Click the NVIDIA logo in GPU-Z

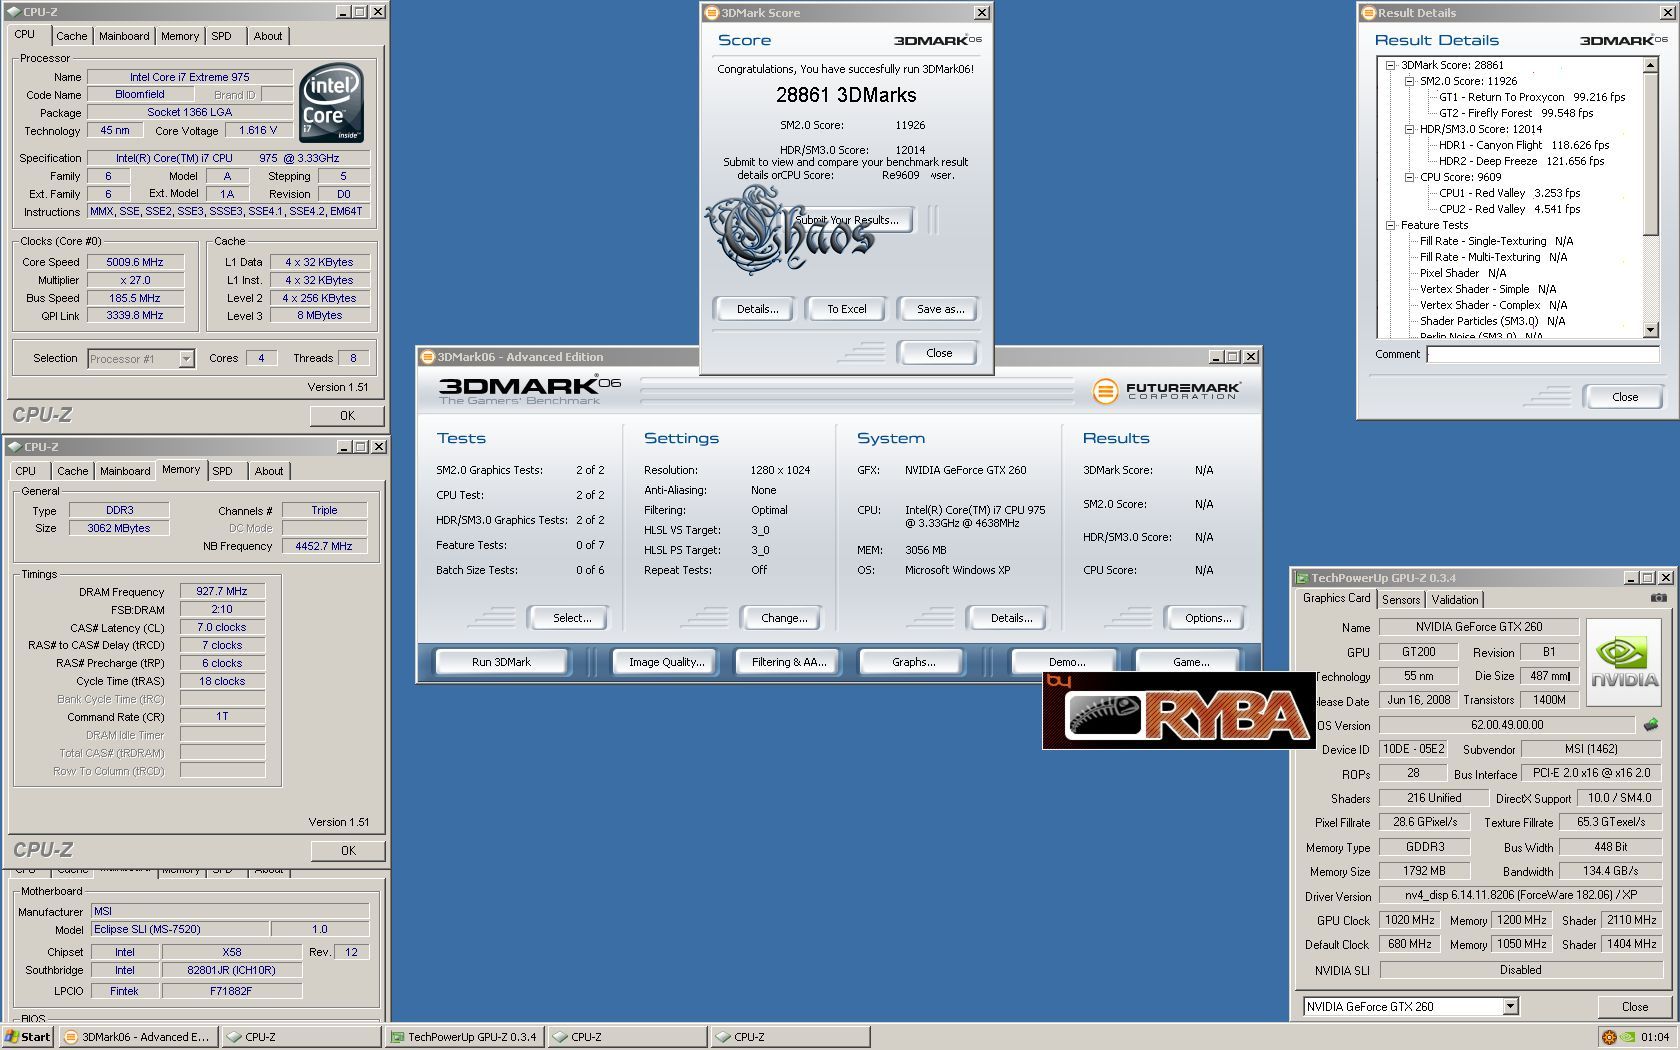click(x=1623, y=661)
